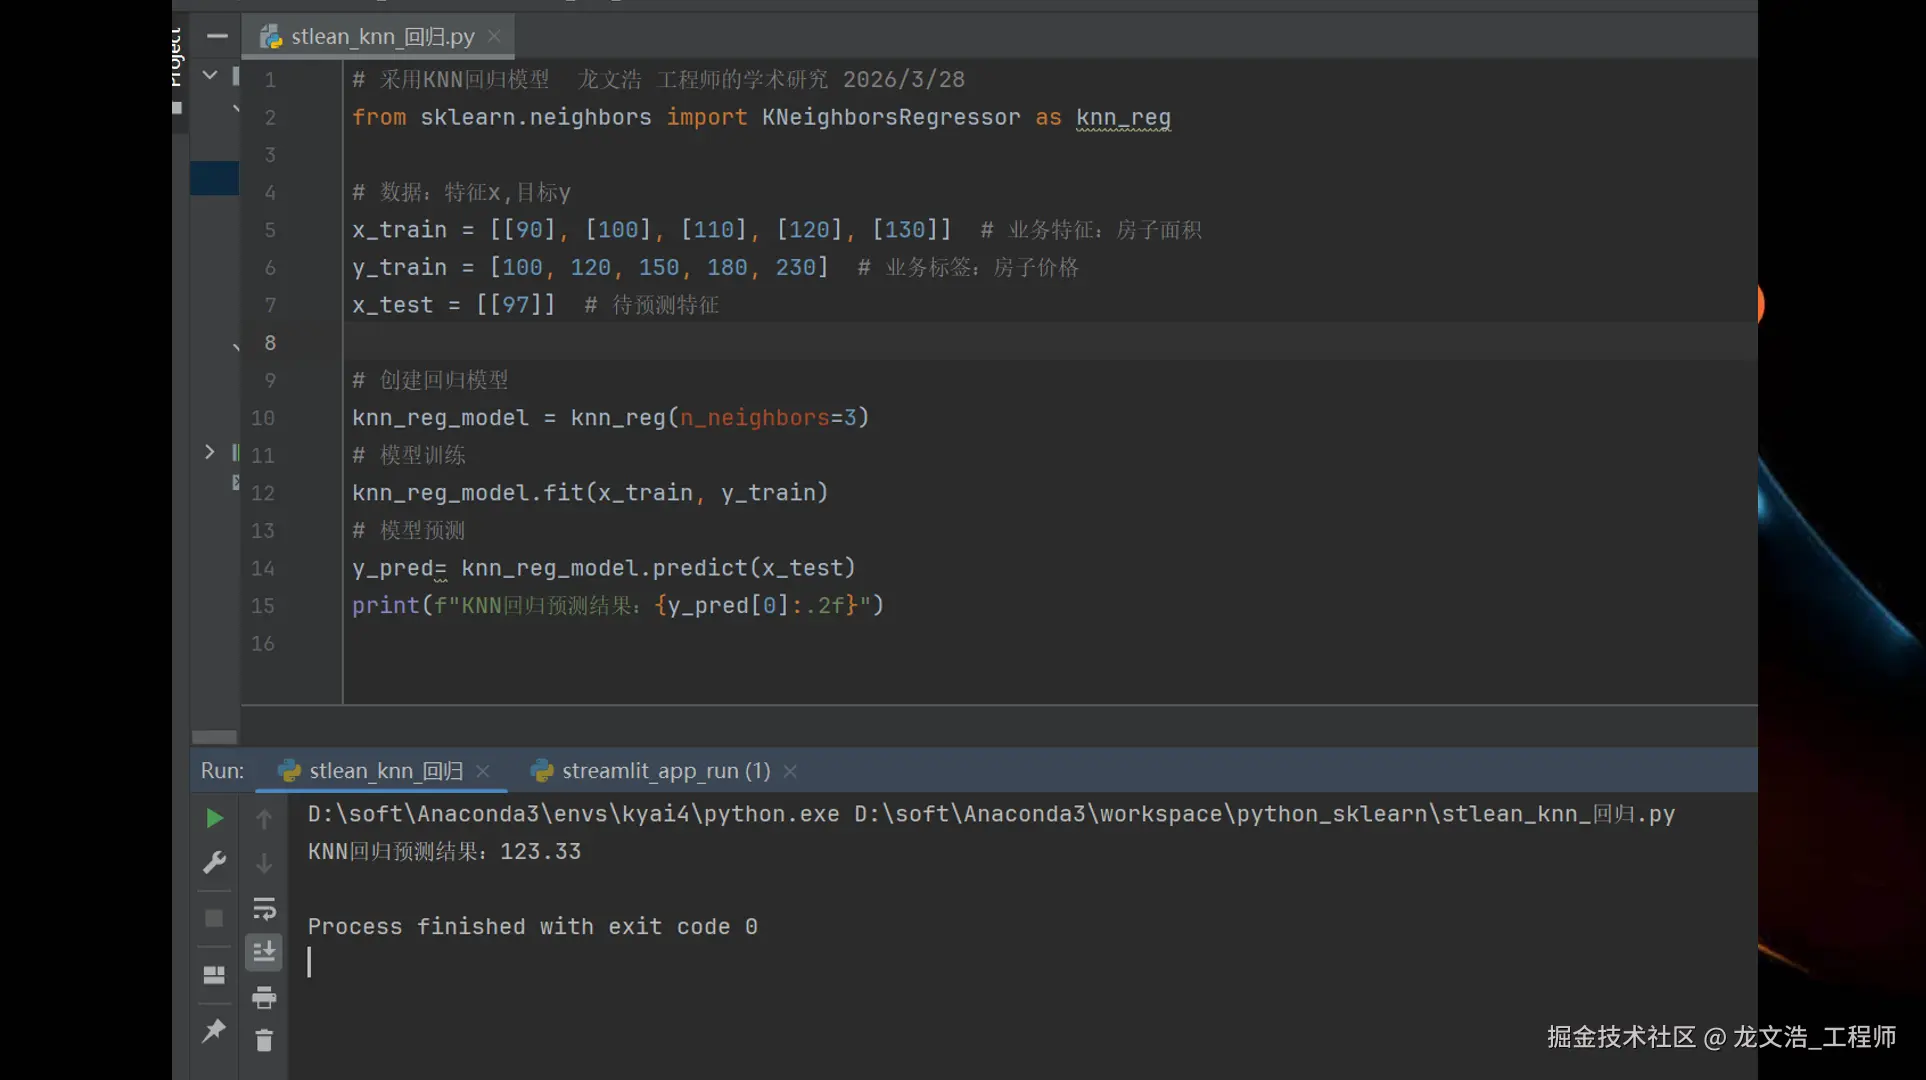This screenshot has height=1080, width=1926.
Task: Close the stlean_knn_回归 run tab
Action: click(x=483, y=771)
